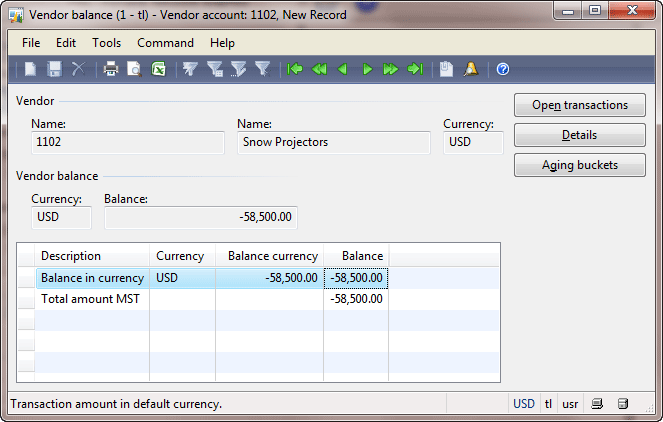The image size is (663, 422).
Task: Click the second filter funnel icon
Action: click(215, 69)
